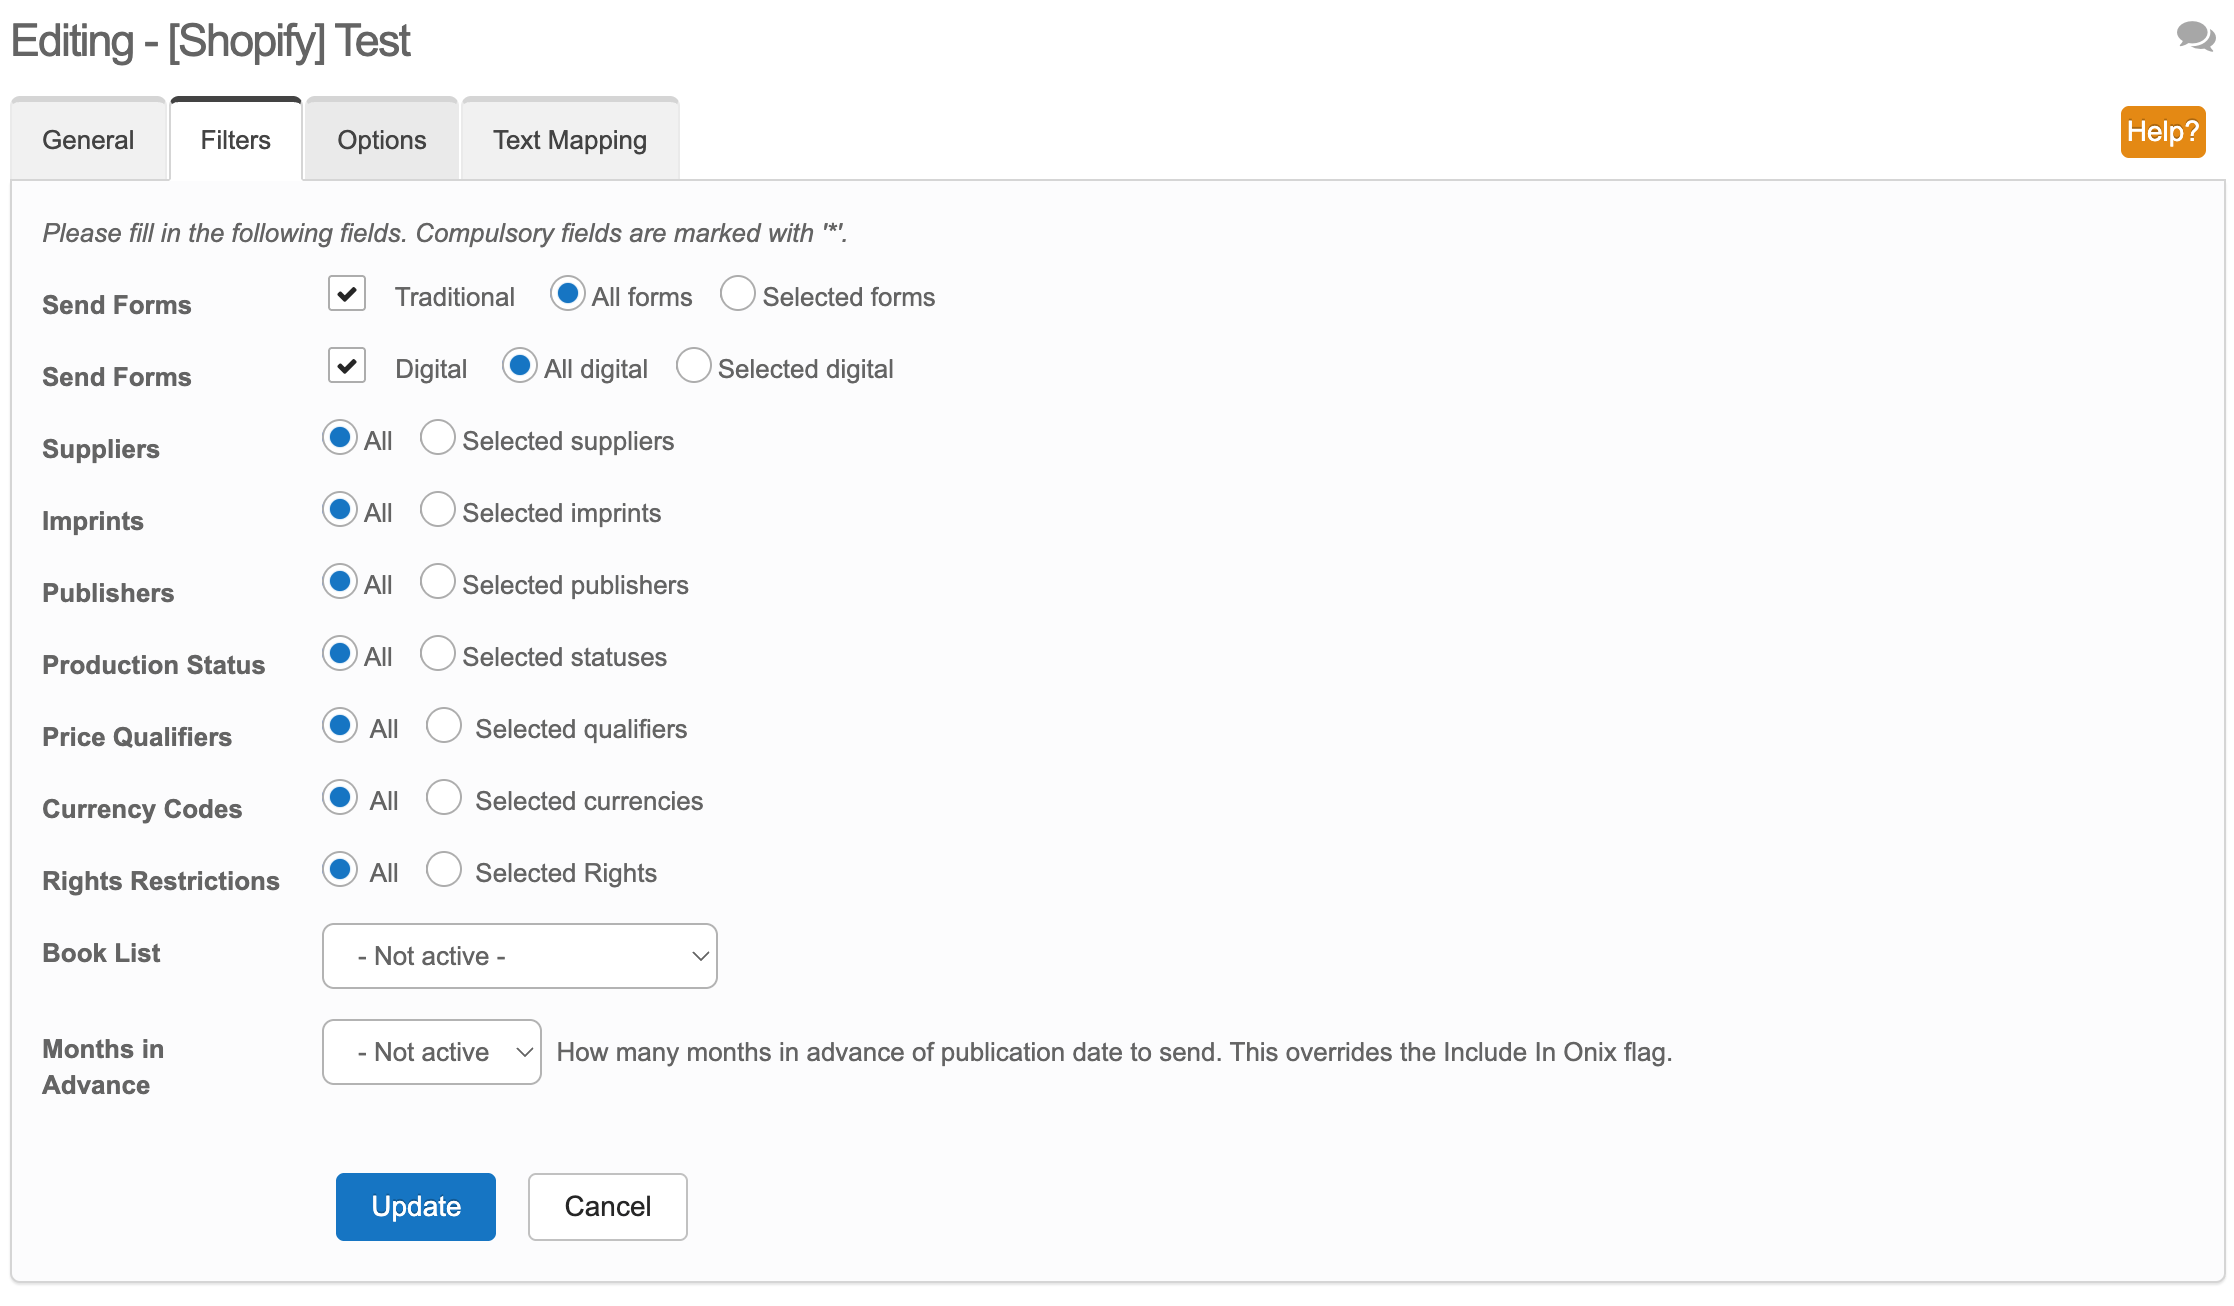Select the All forms radio button
The width and height of the screenshot is (2234, 1306).
coord(568,294)
